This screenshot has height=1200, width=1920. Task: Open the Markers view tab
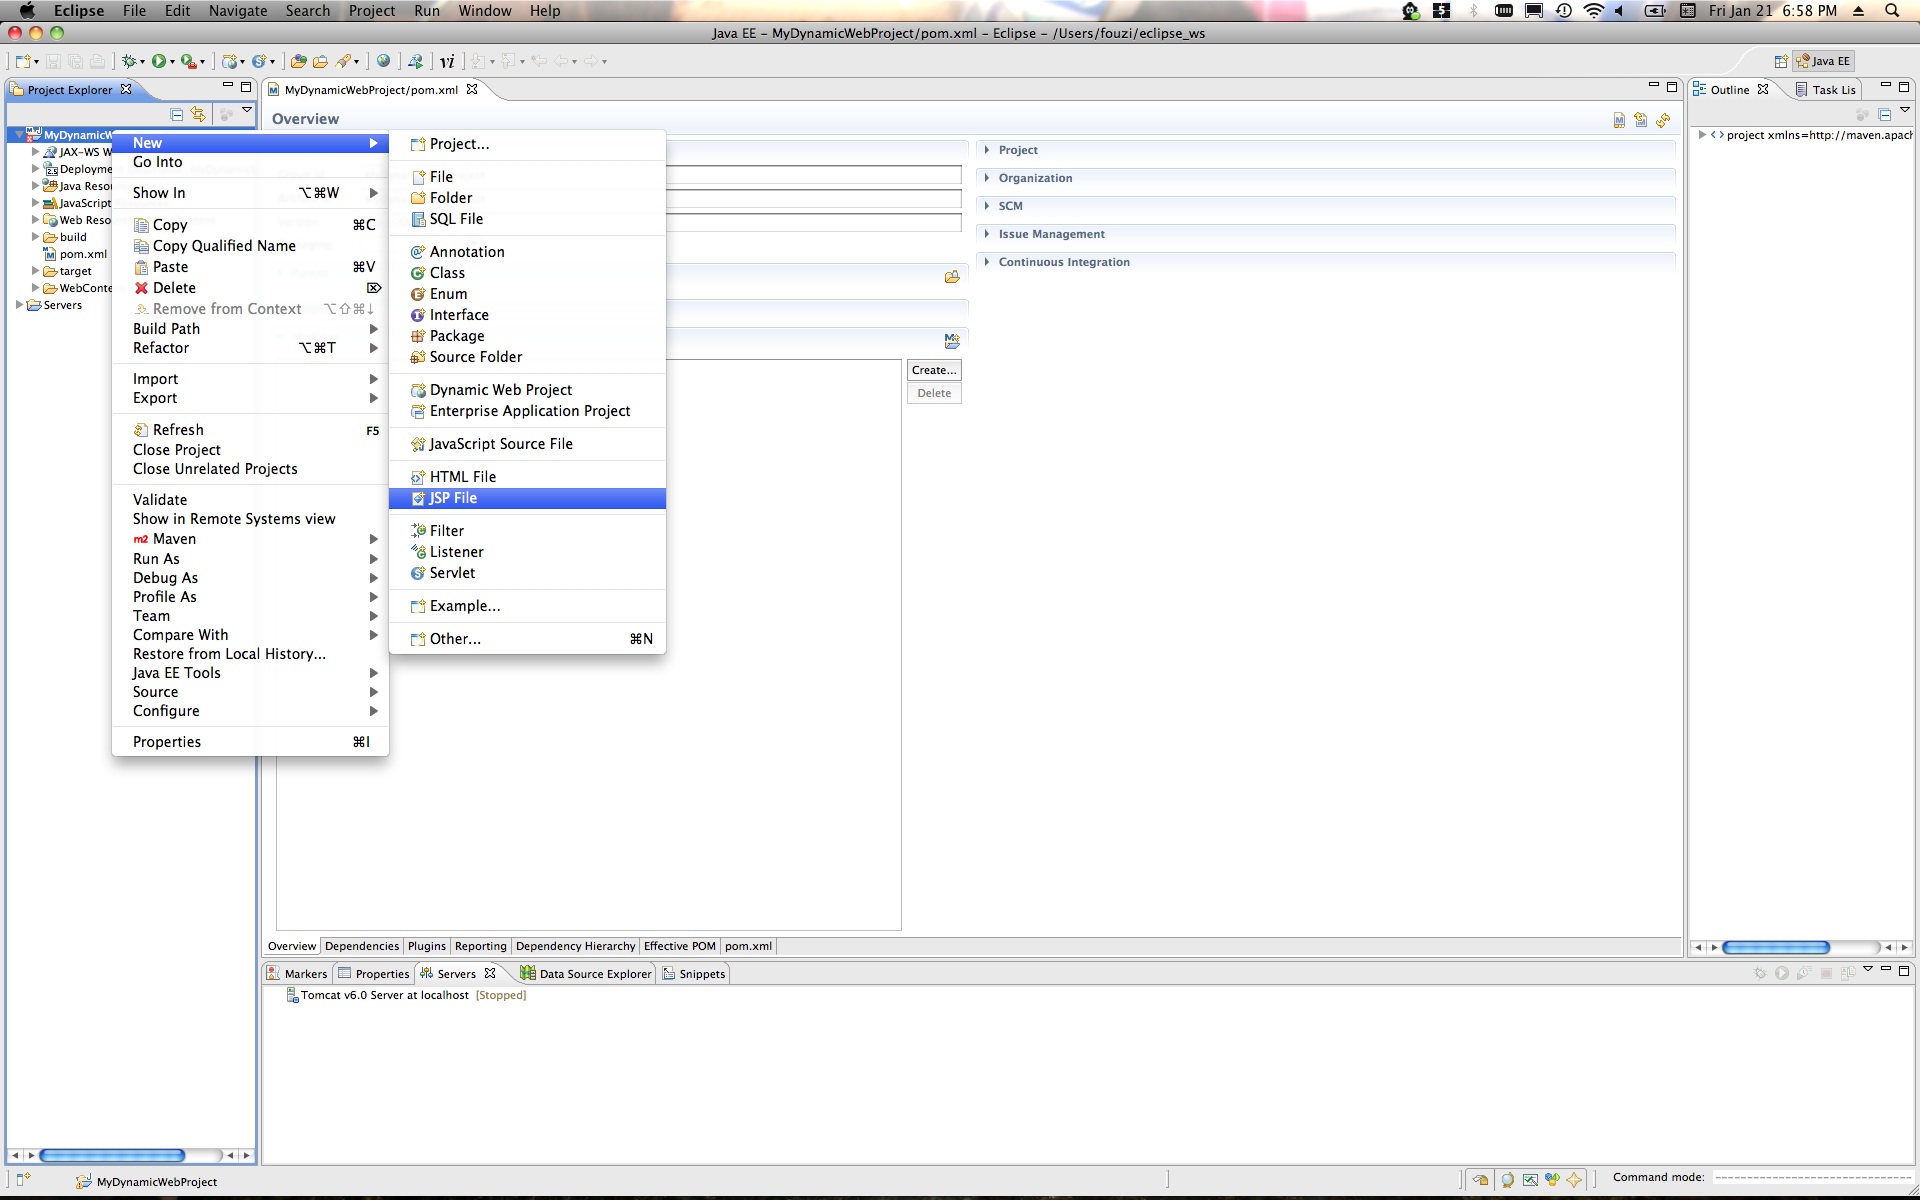pos(297,973)
